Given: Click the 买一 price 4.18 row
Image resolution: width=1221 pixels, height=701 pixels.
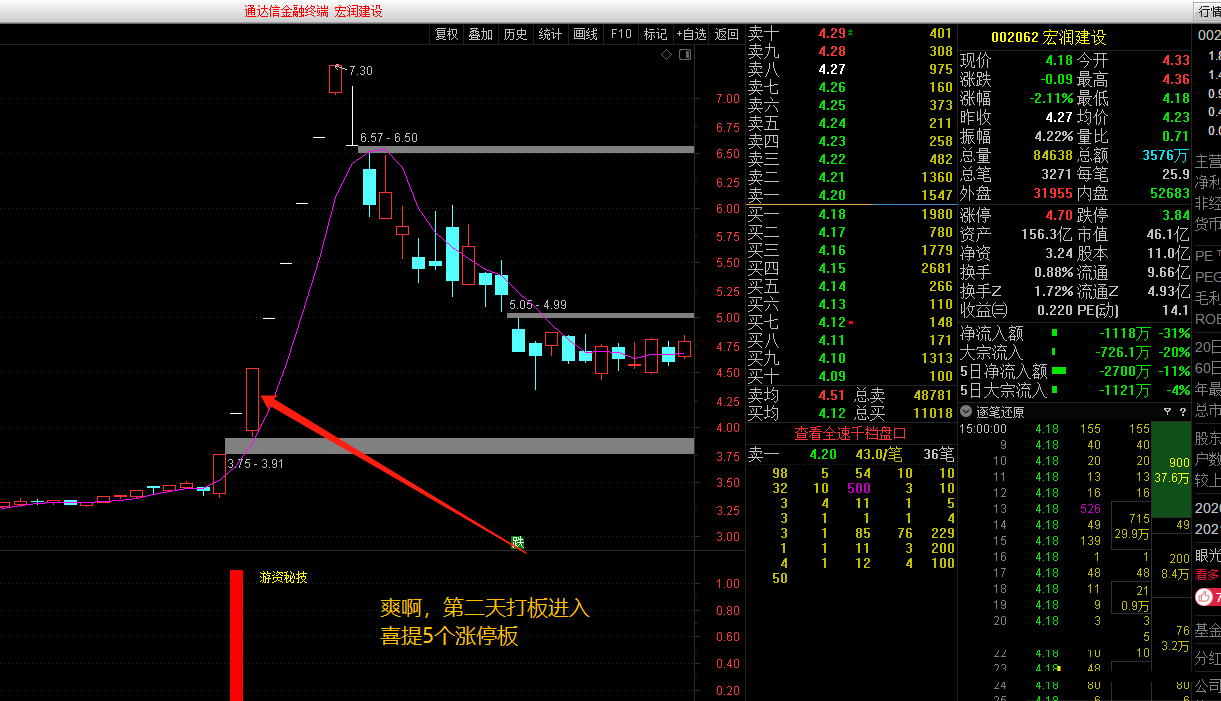Looking at the screenshot, I should (851, 214).
